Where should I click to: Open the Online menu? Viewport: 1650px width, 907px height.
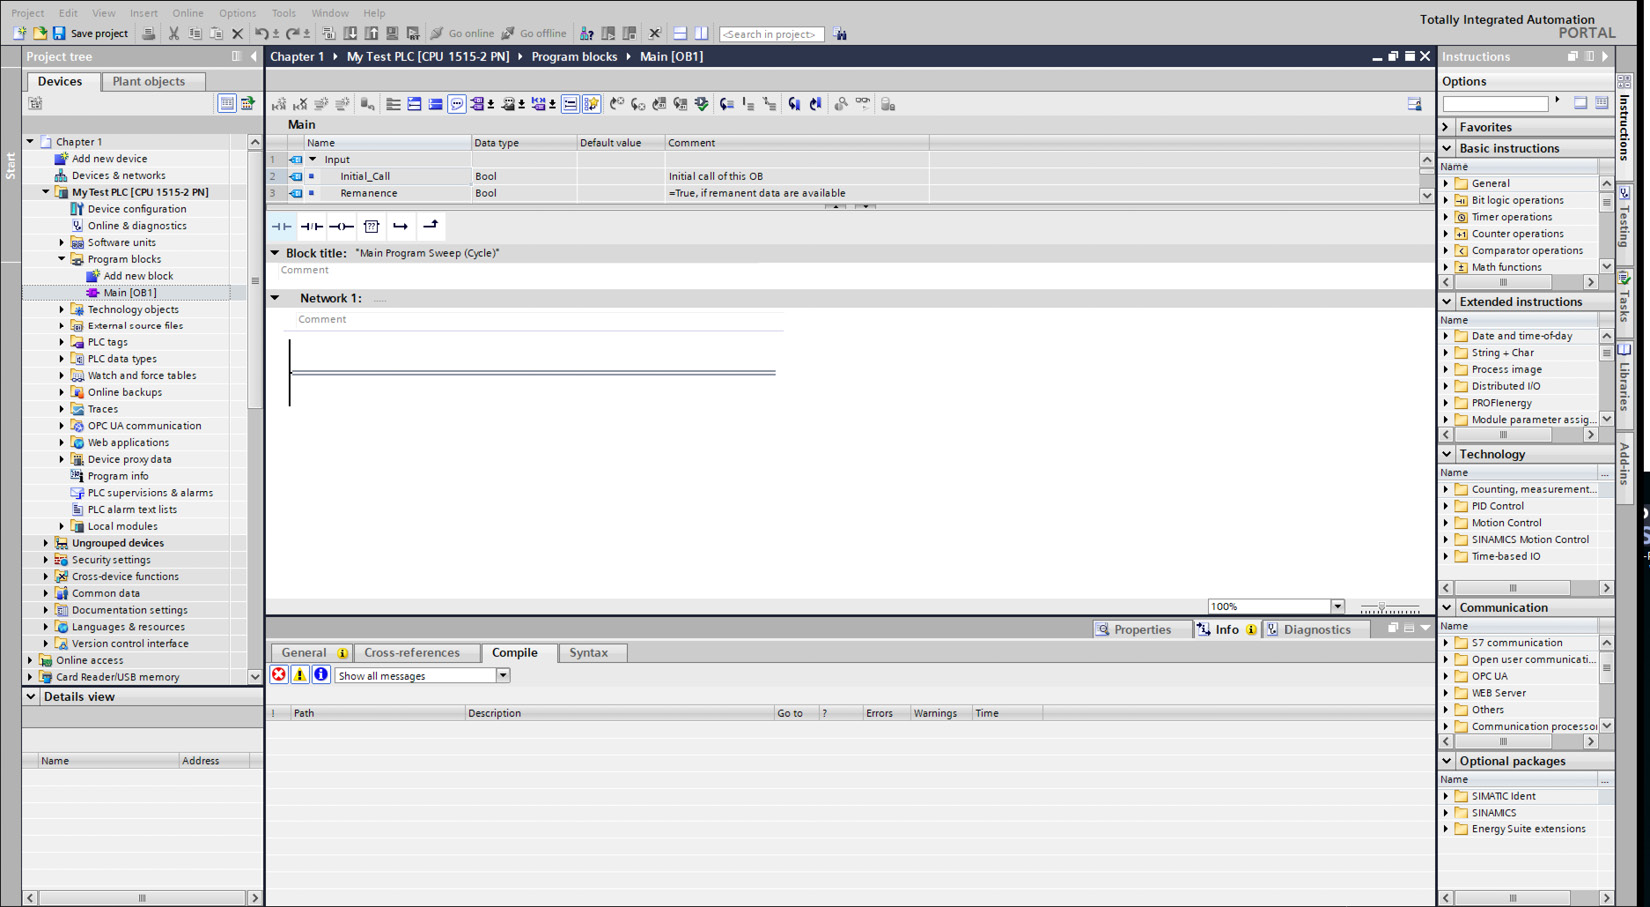pyautogui.click(x=187, y=13)
